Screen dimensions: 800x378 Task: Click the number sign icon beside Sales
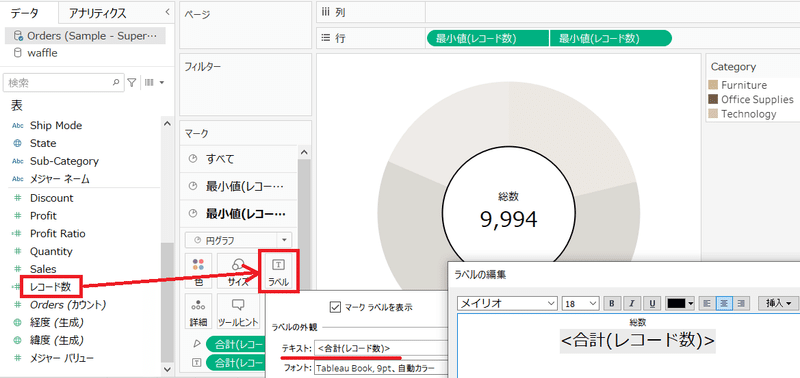pos(18,269)
